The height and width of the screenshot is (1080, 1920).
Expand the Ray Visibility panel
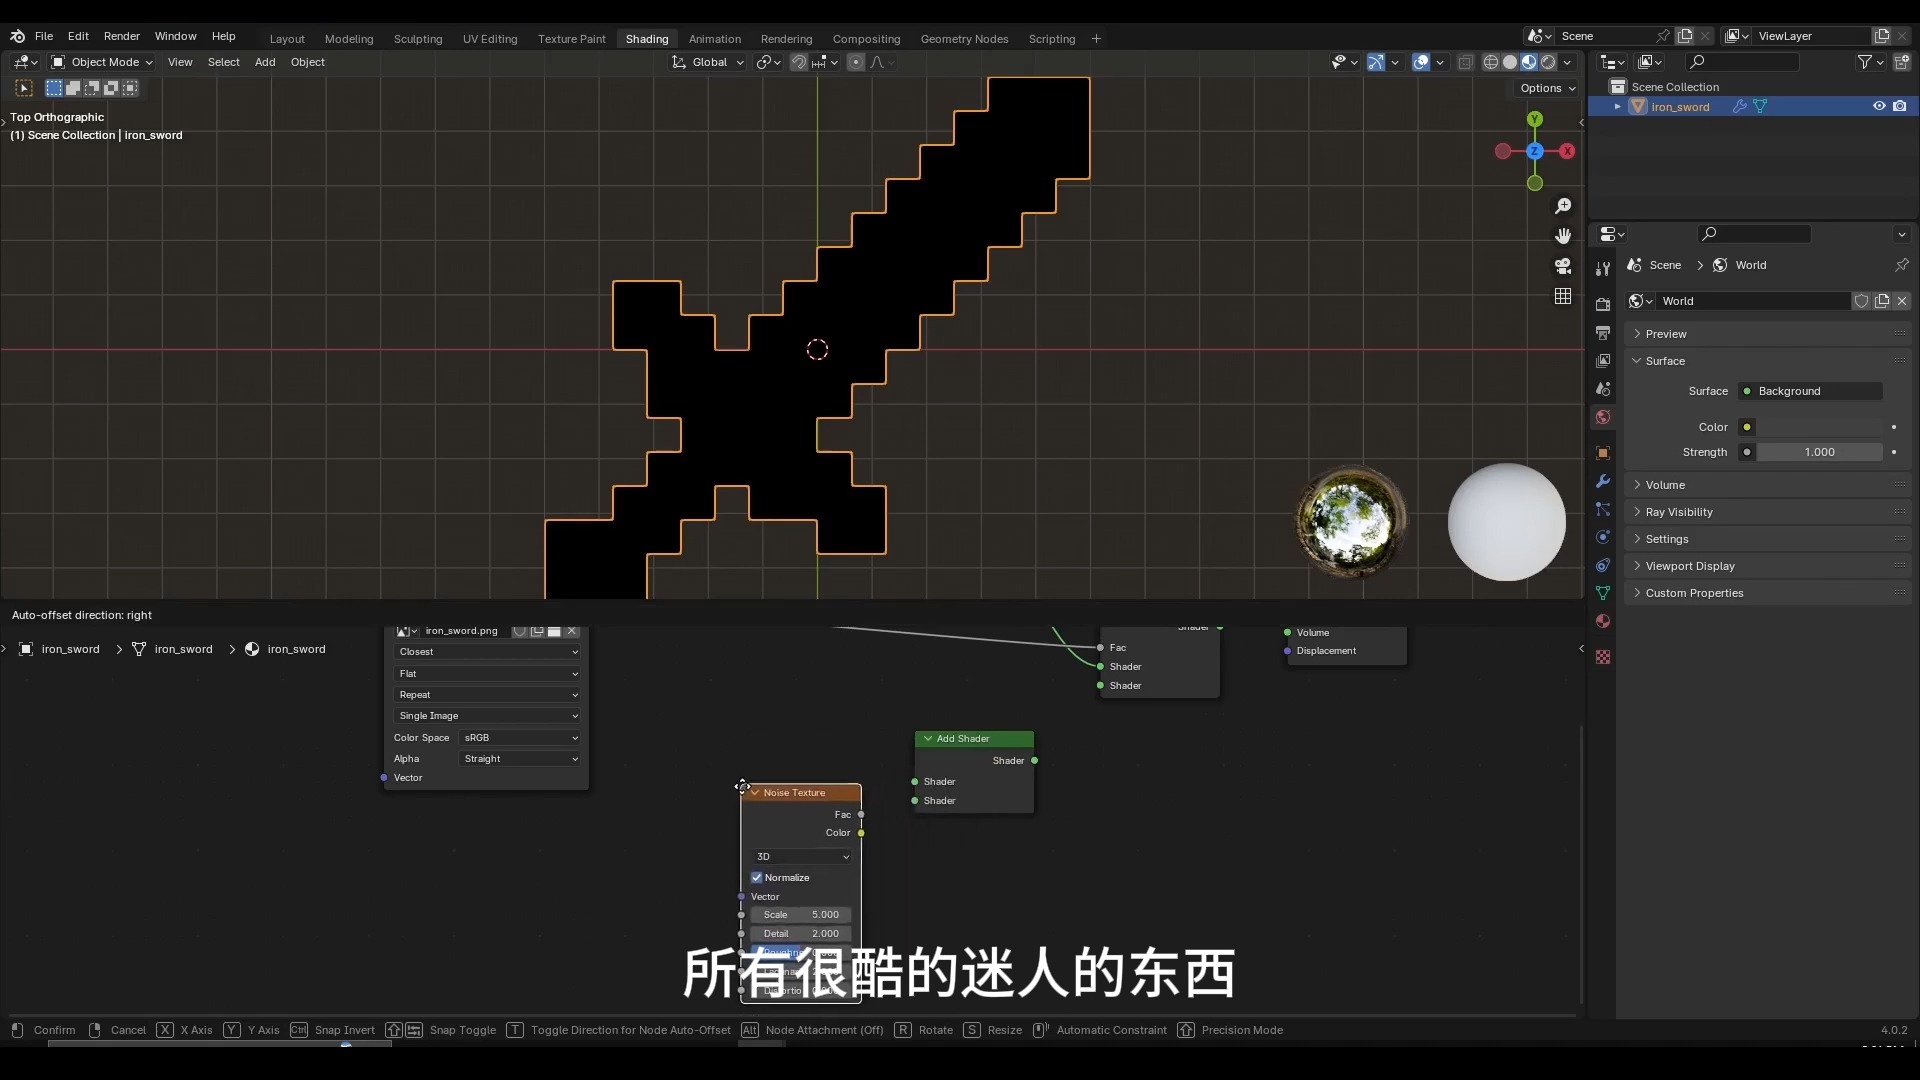pos(1679,512)
